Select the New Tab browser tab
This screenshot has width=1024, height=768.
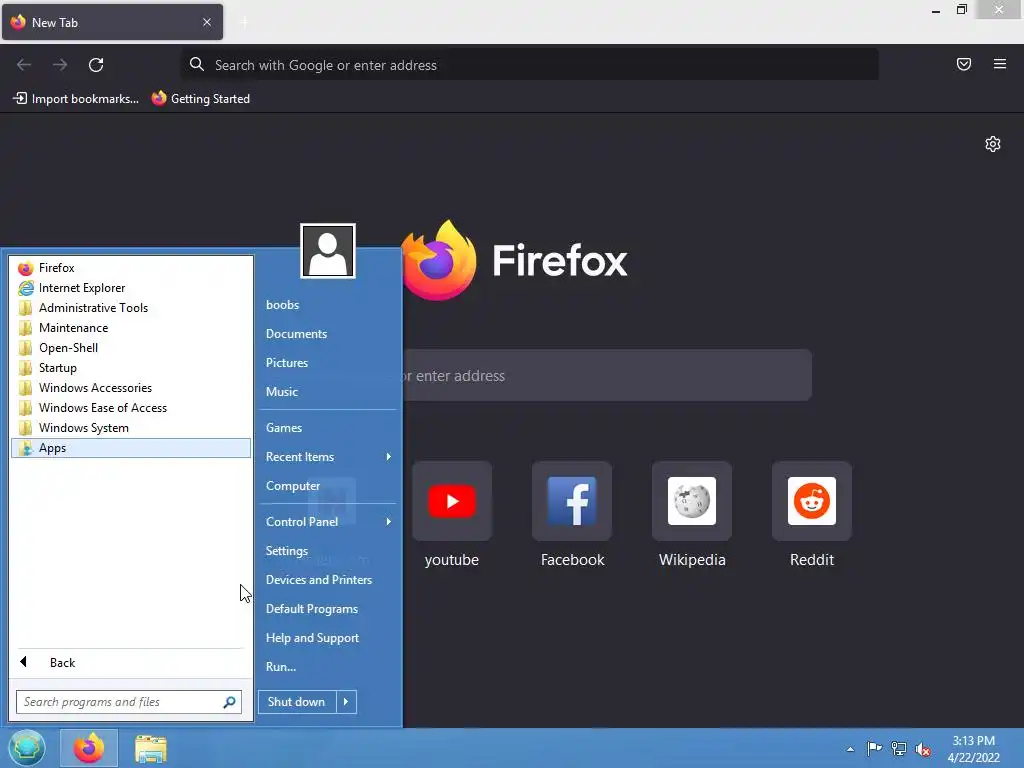pyautogui.click(x=112, y=22)
